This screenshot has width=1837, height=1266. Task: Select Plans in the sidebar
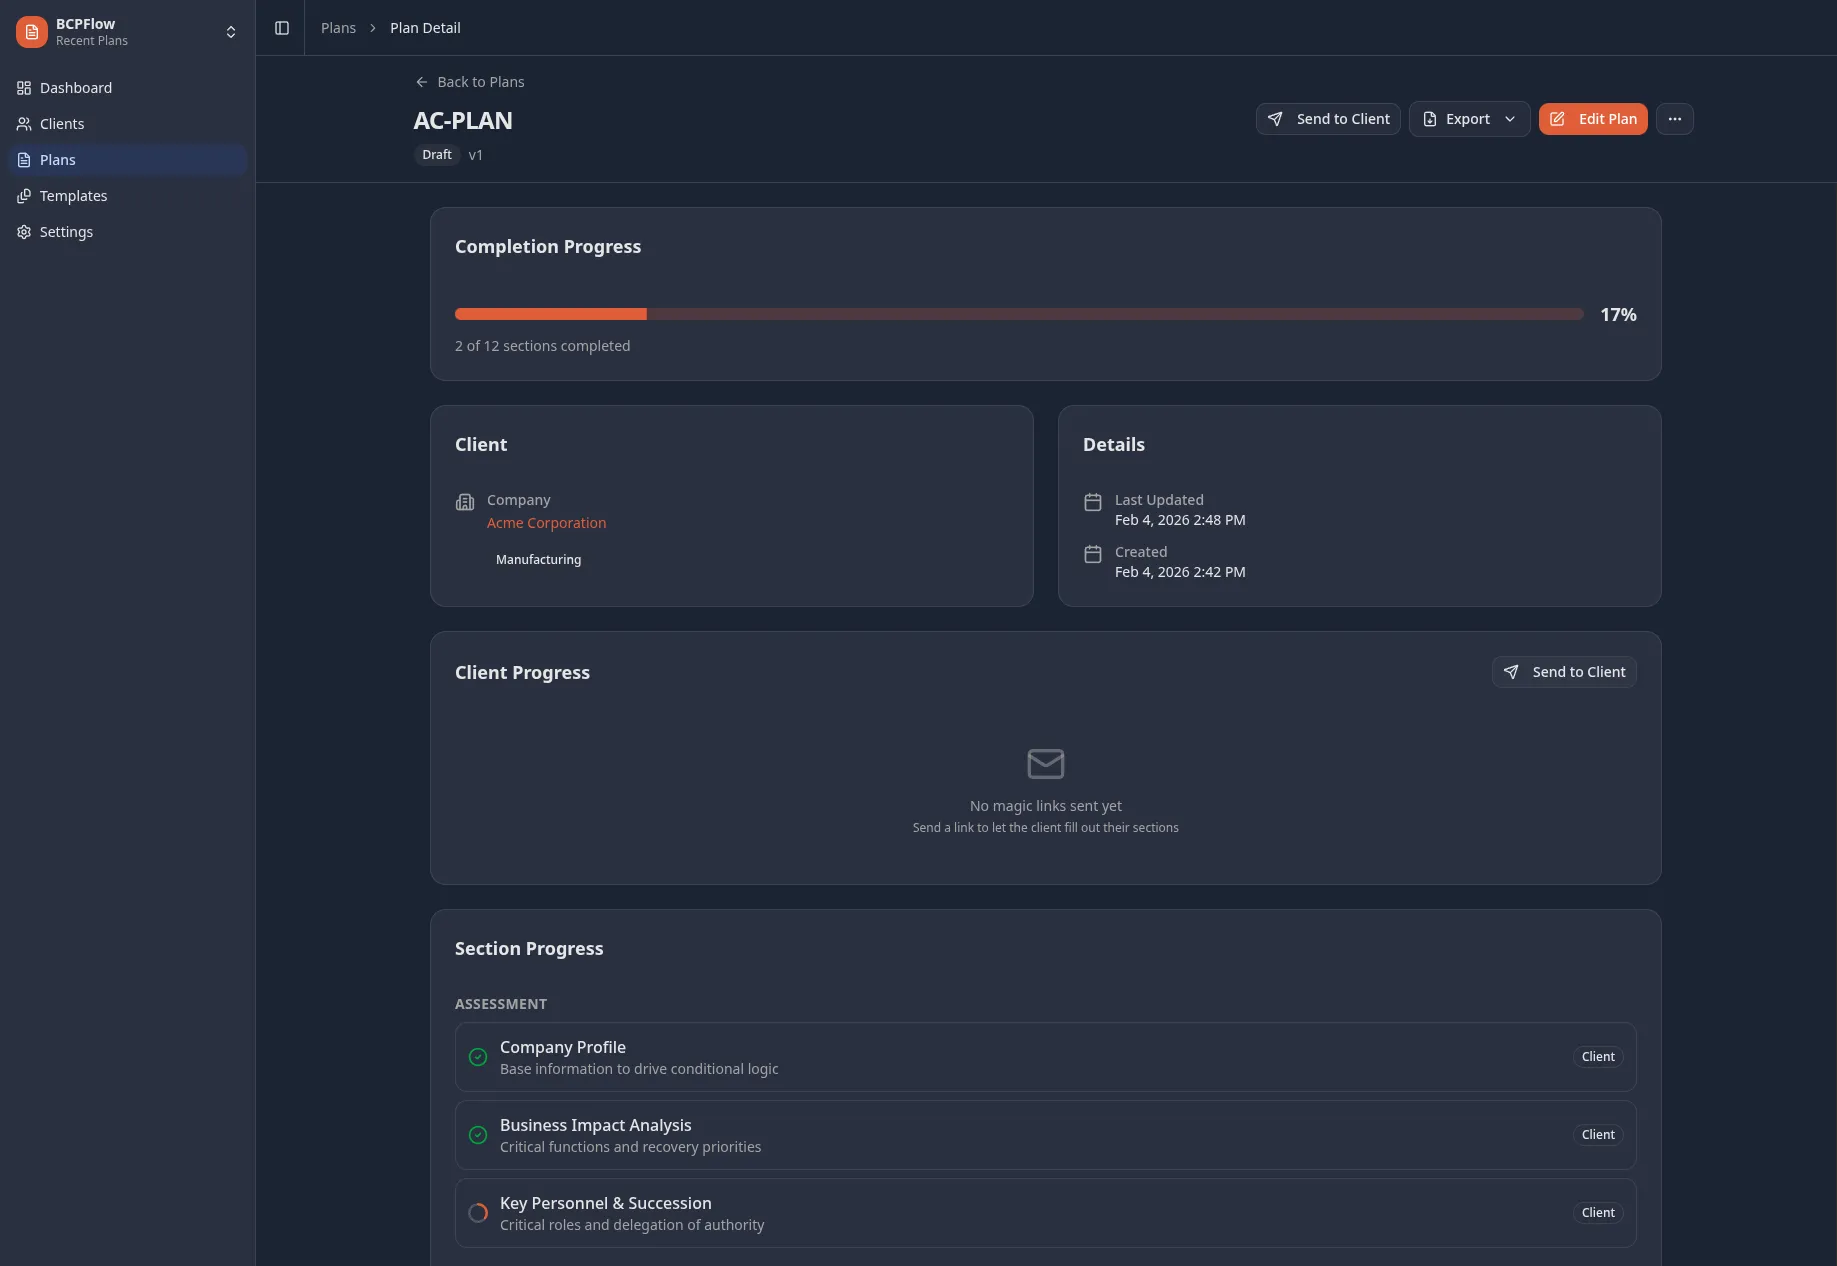point(127,160)
